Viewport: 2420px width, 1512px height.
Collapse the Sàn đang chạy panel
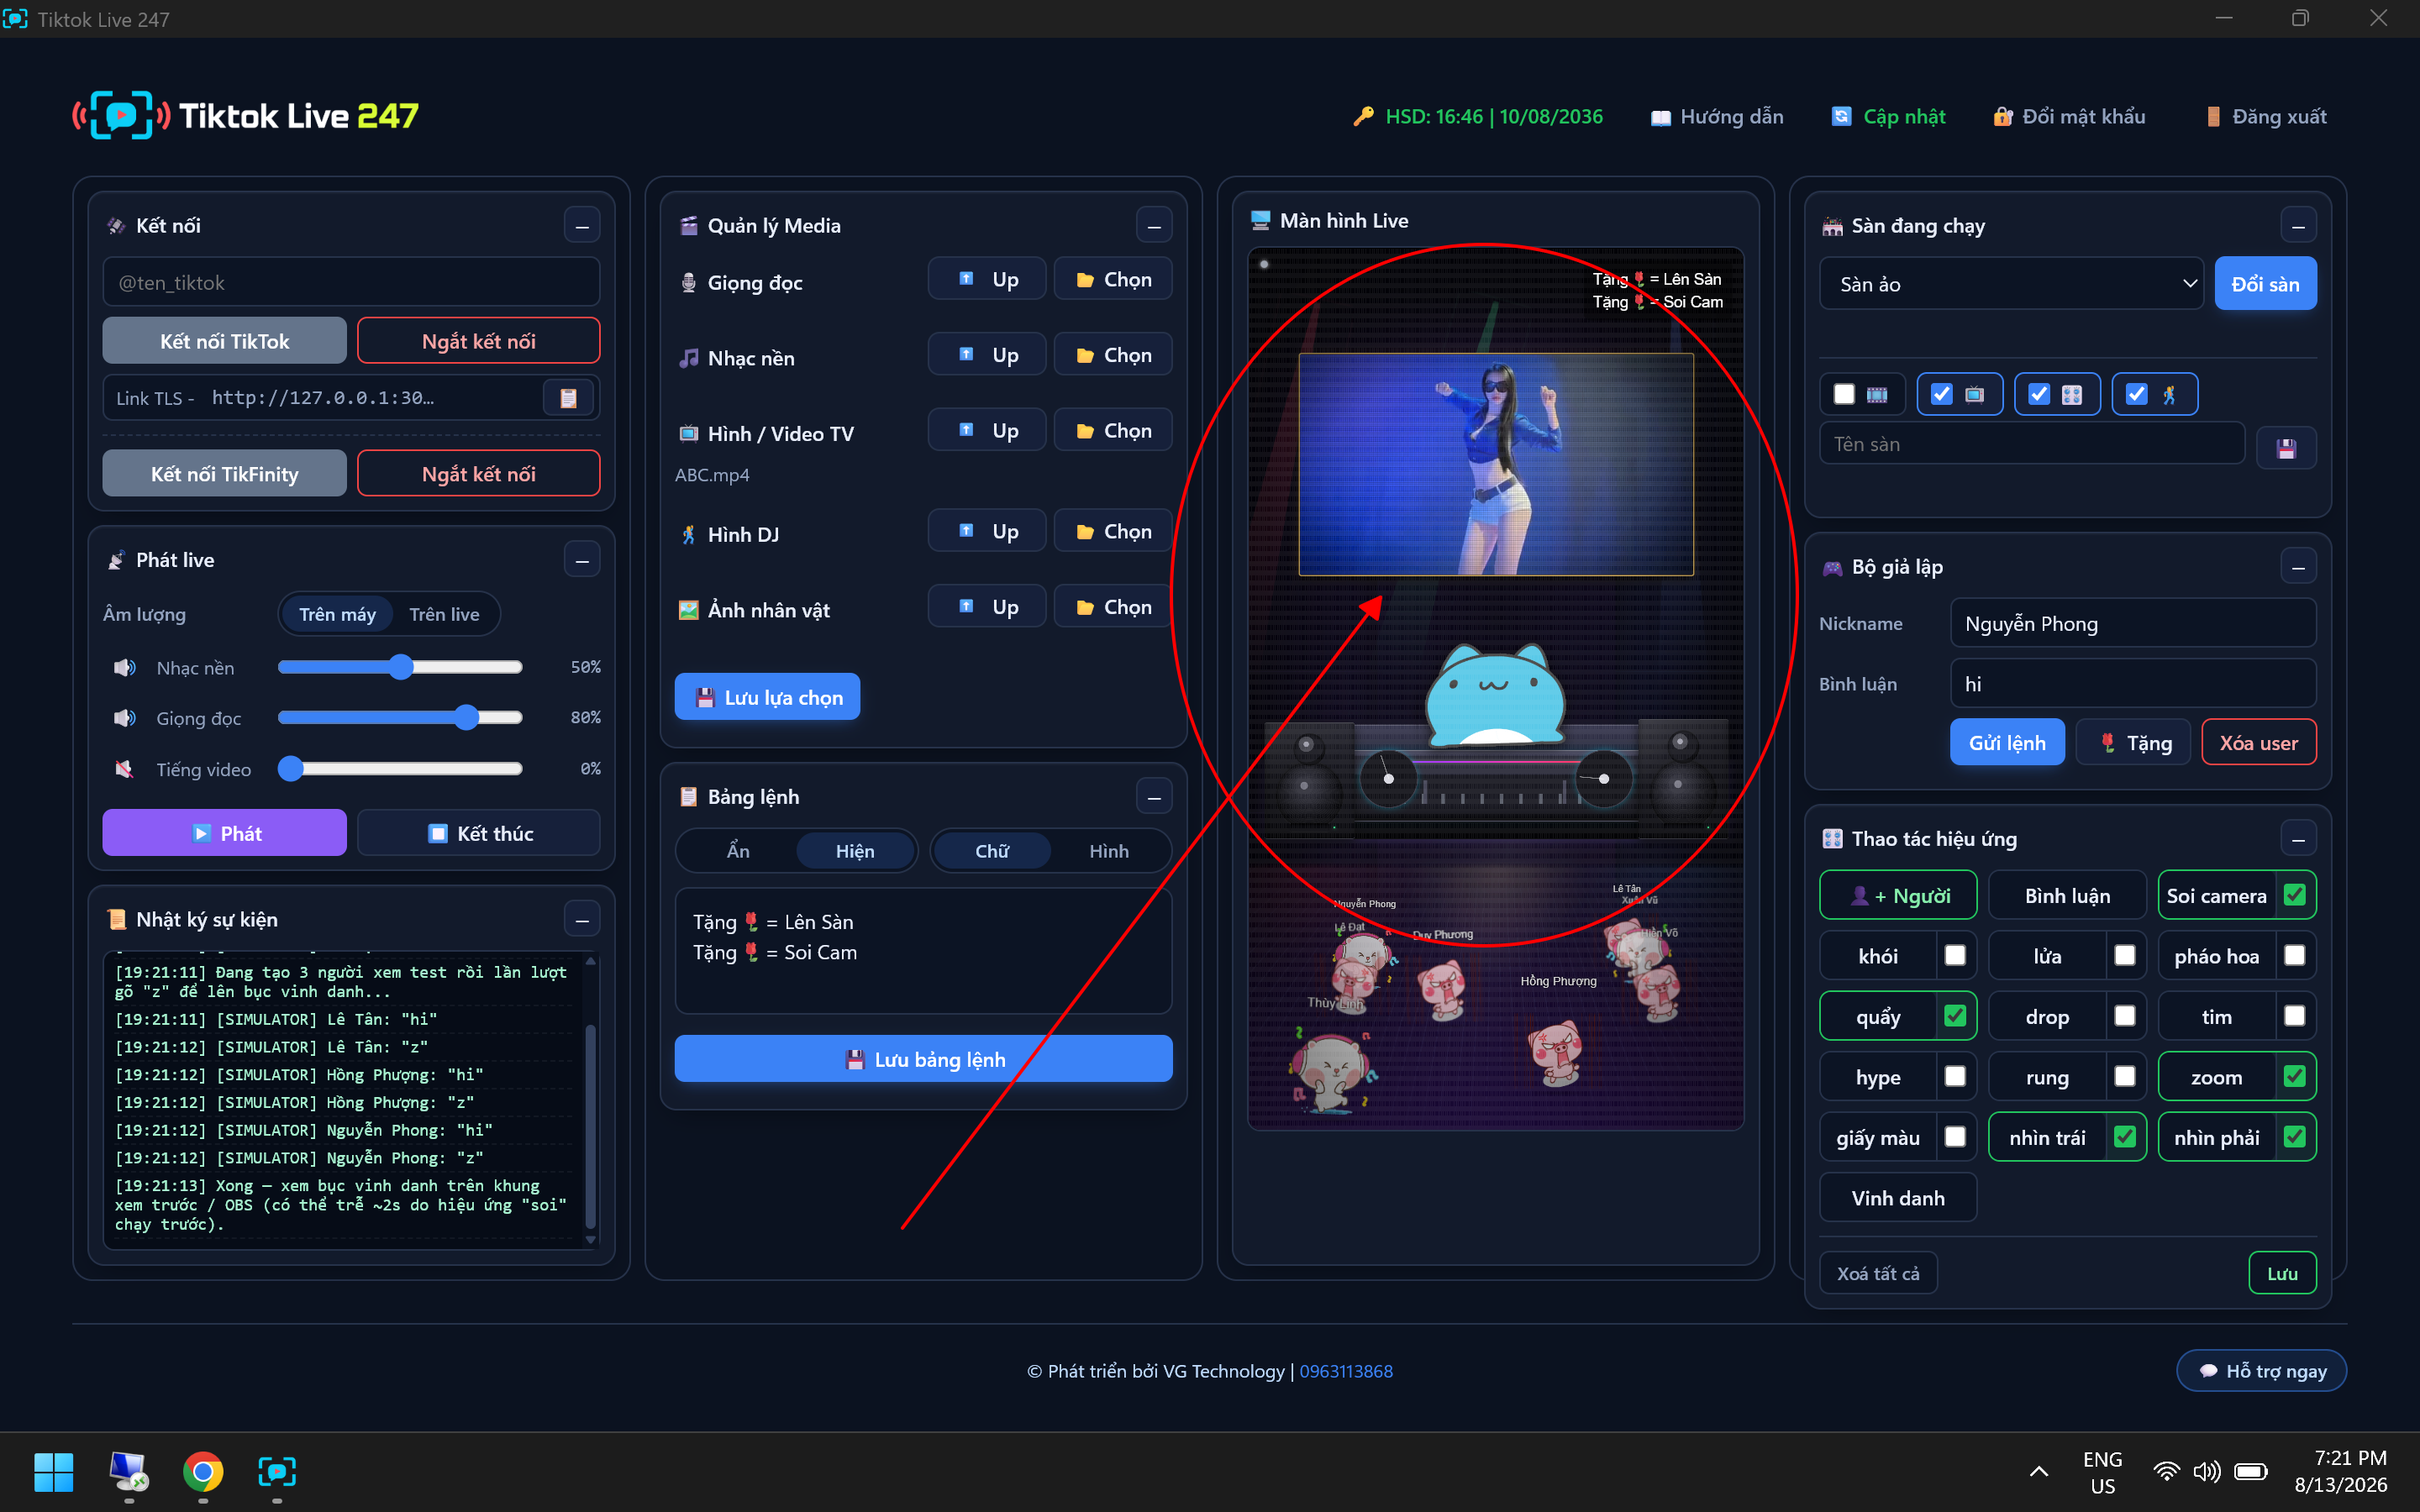point(2298,226)
